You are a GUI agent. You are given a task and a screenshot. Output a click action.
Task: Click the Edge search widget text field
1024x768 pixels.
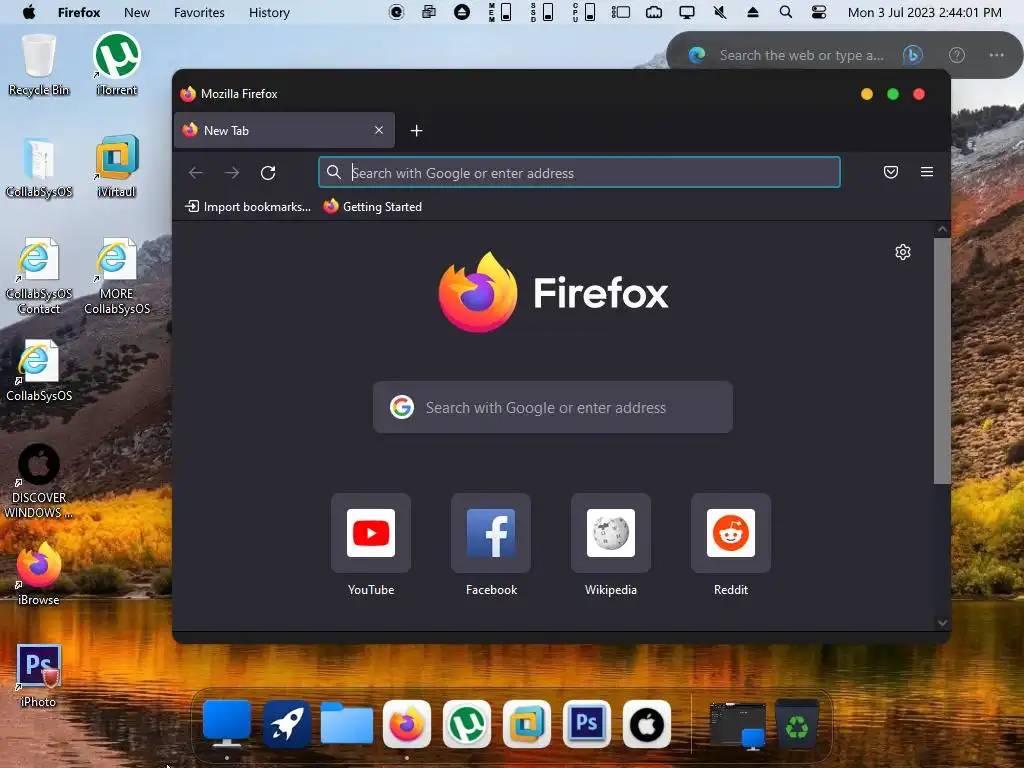point(801,56)
